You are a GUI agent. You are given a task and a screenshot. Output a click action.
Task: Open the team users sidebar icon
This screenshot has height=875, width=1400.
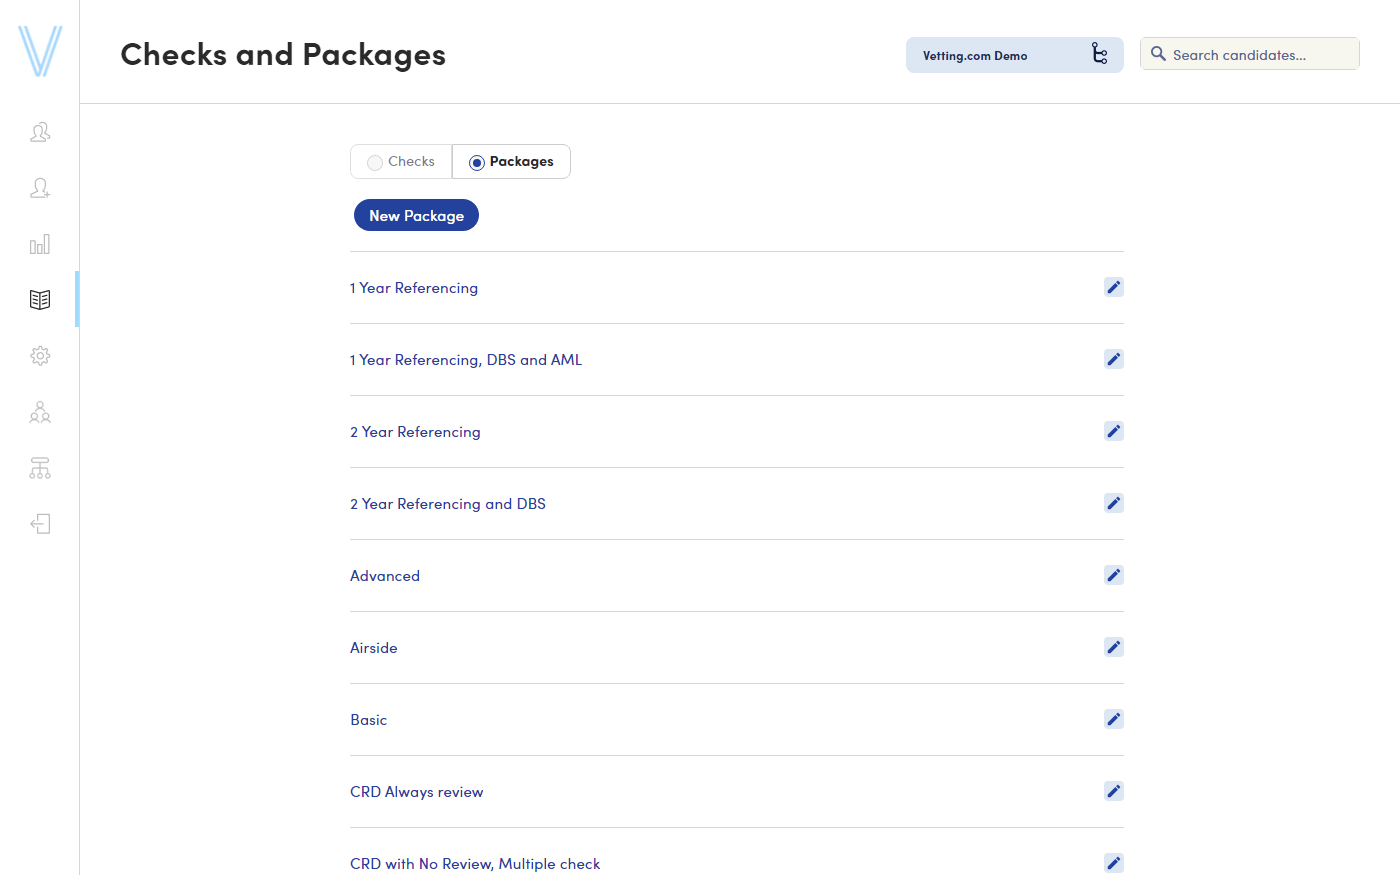tap(40, 412)
